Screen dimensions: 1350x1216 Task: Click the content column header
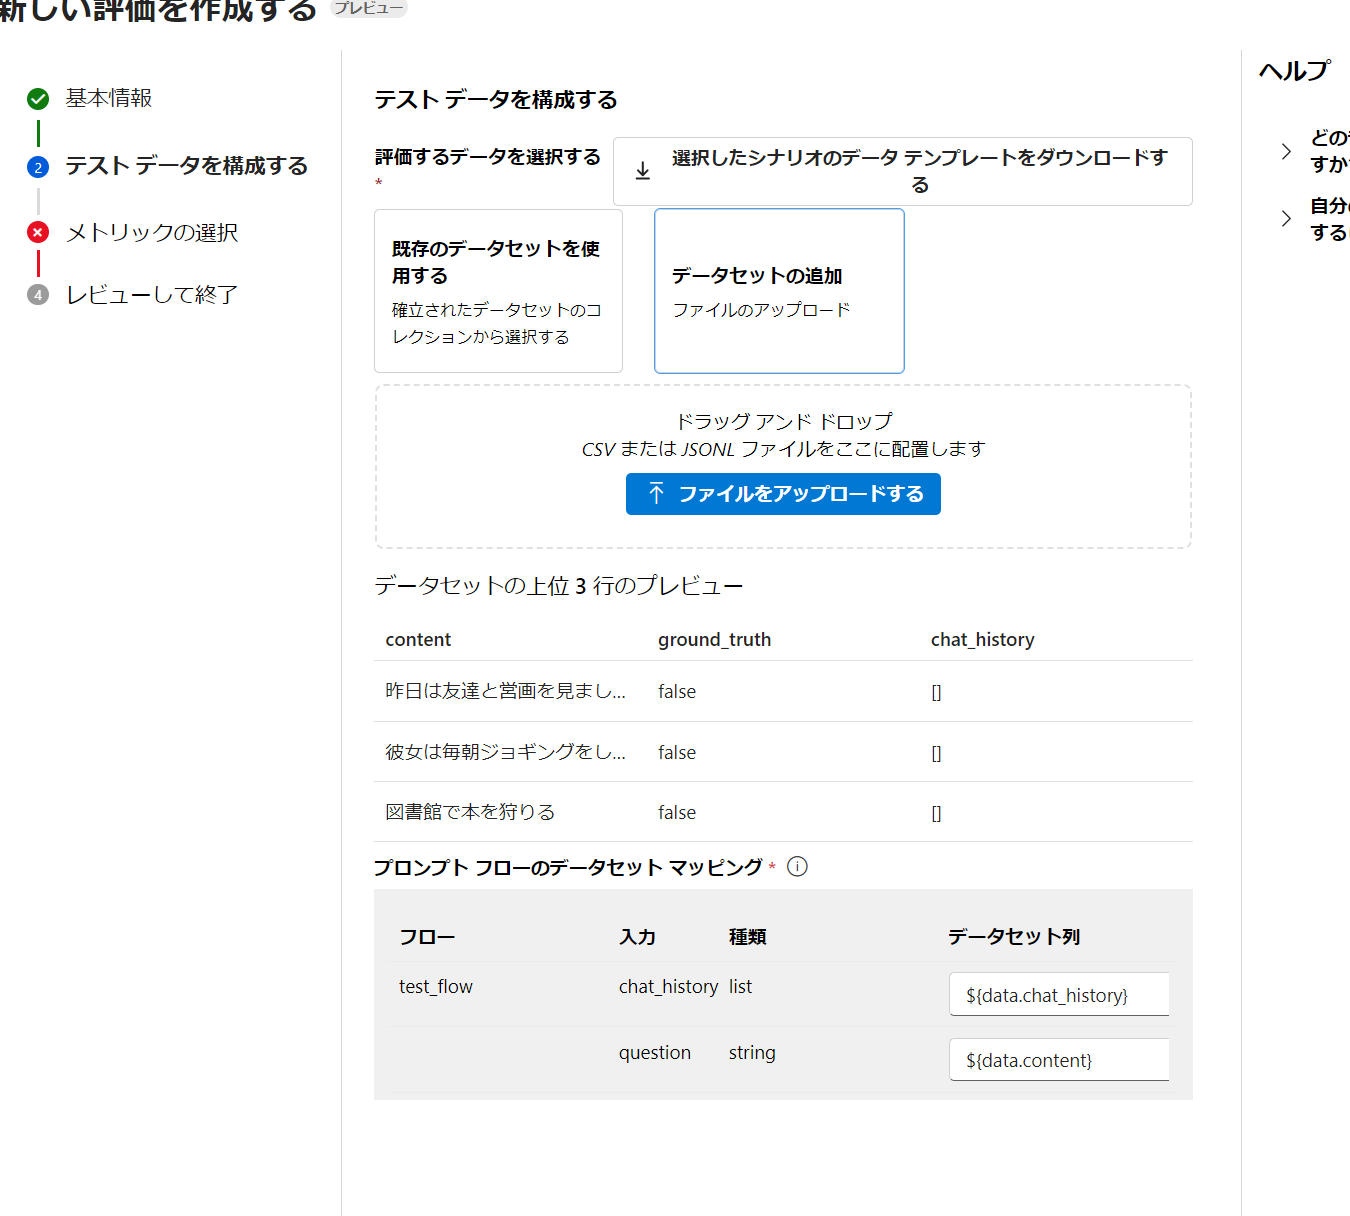coord(418,639)
